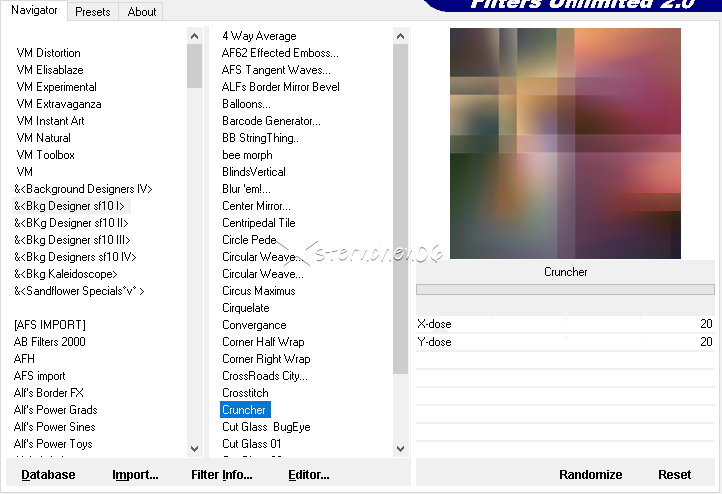Viewport: 722px width, 494px height.
Task: Choose &<Bkg Kaleidoscope> category
Action: pos(66,274)
